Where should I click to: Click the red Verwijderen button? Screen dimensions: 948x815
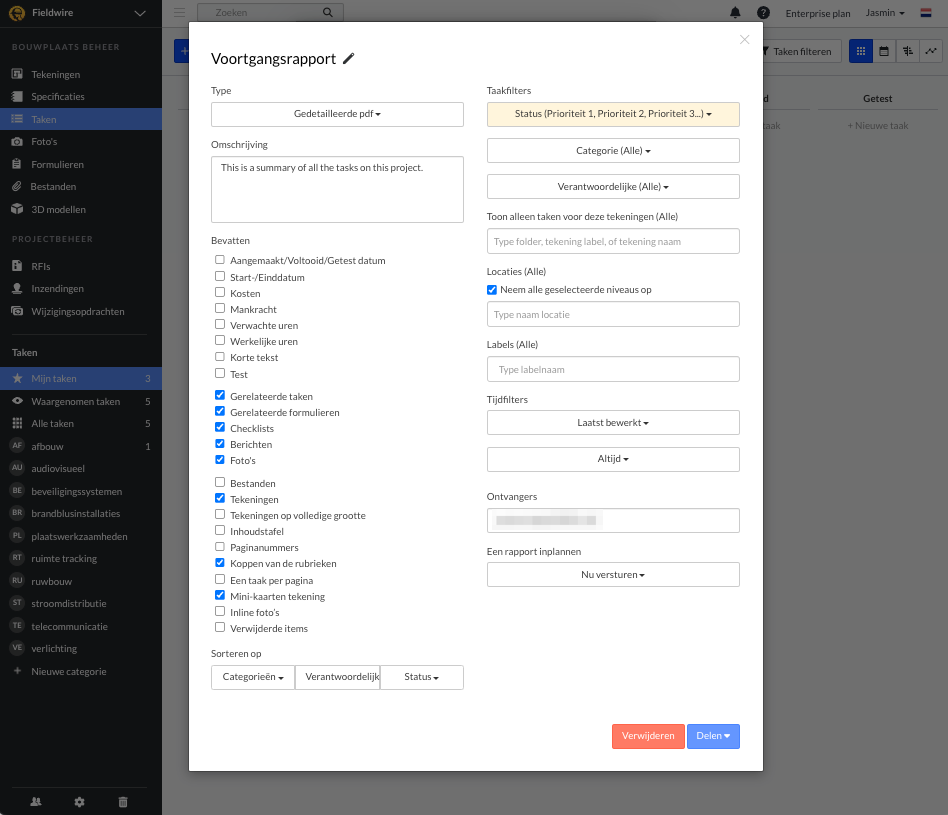pos(648,736)
